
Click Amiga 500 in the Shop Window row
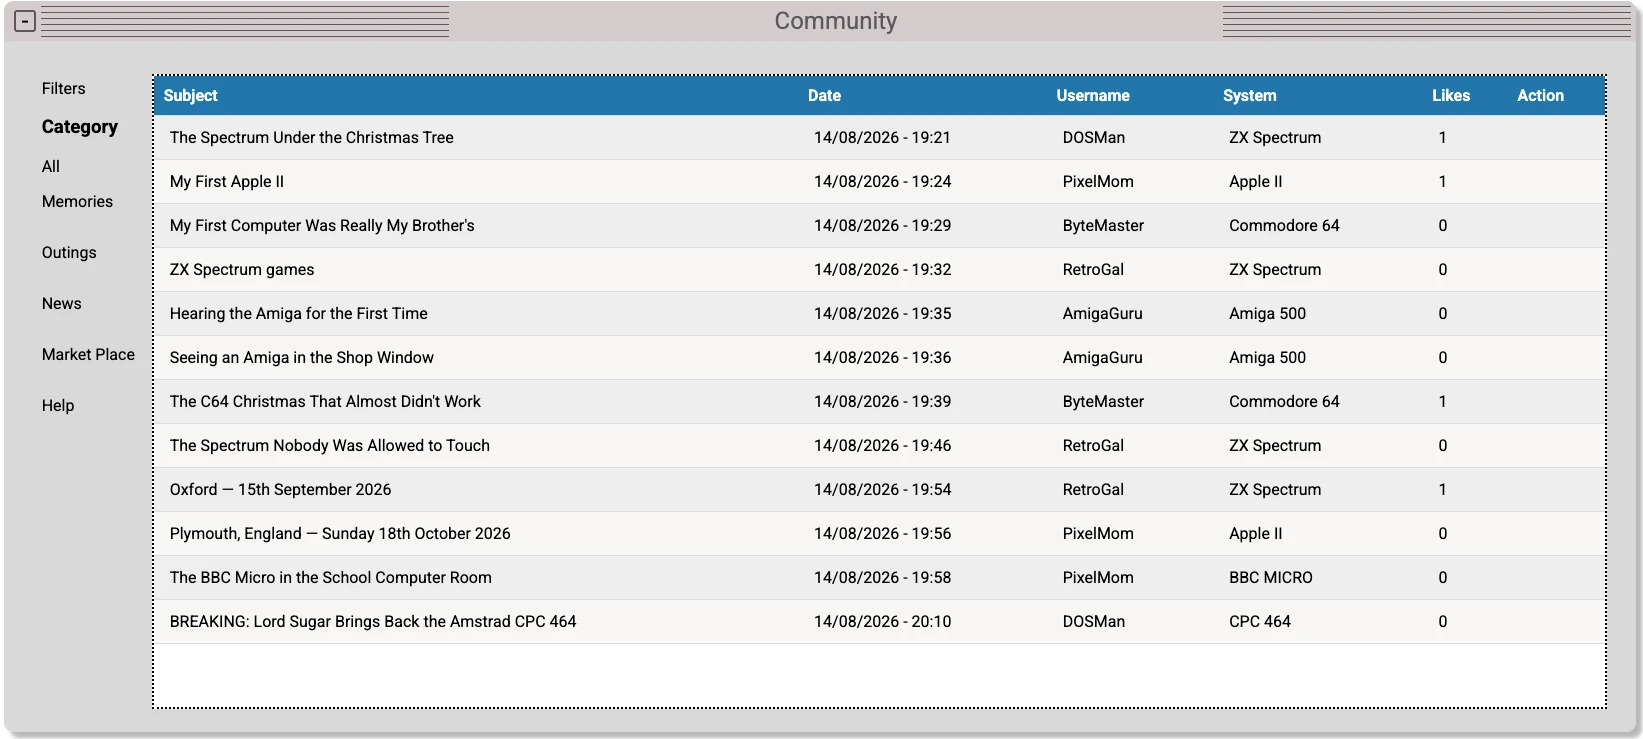pos(1267,357)
